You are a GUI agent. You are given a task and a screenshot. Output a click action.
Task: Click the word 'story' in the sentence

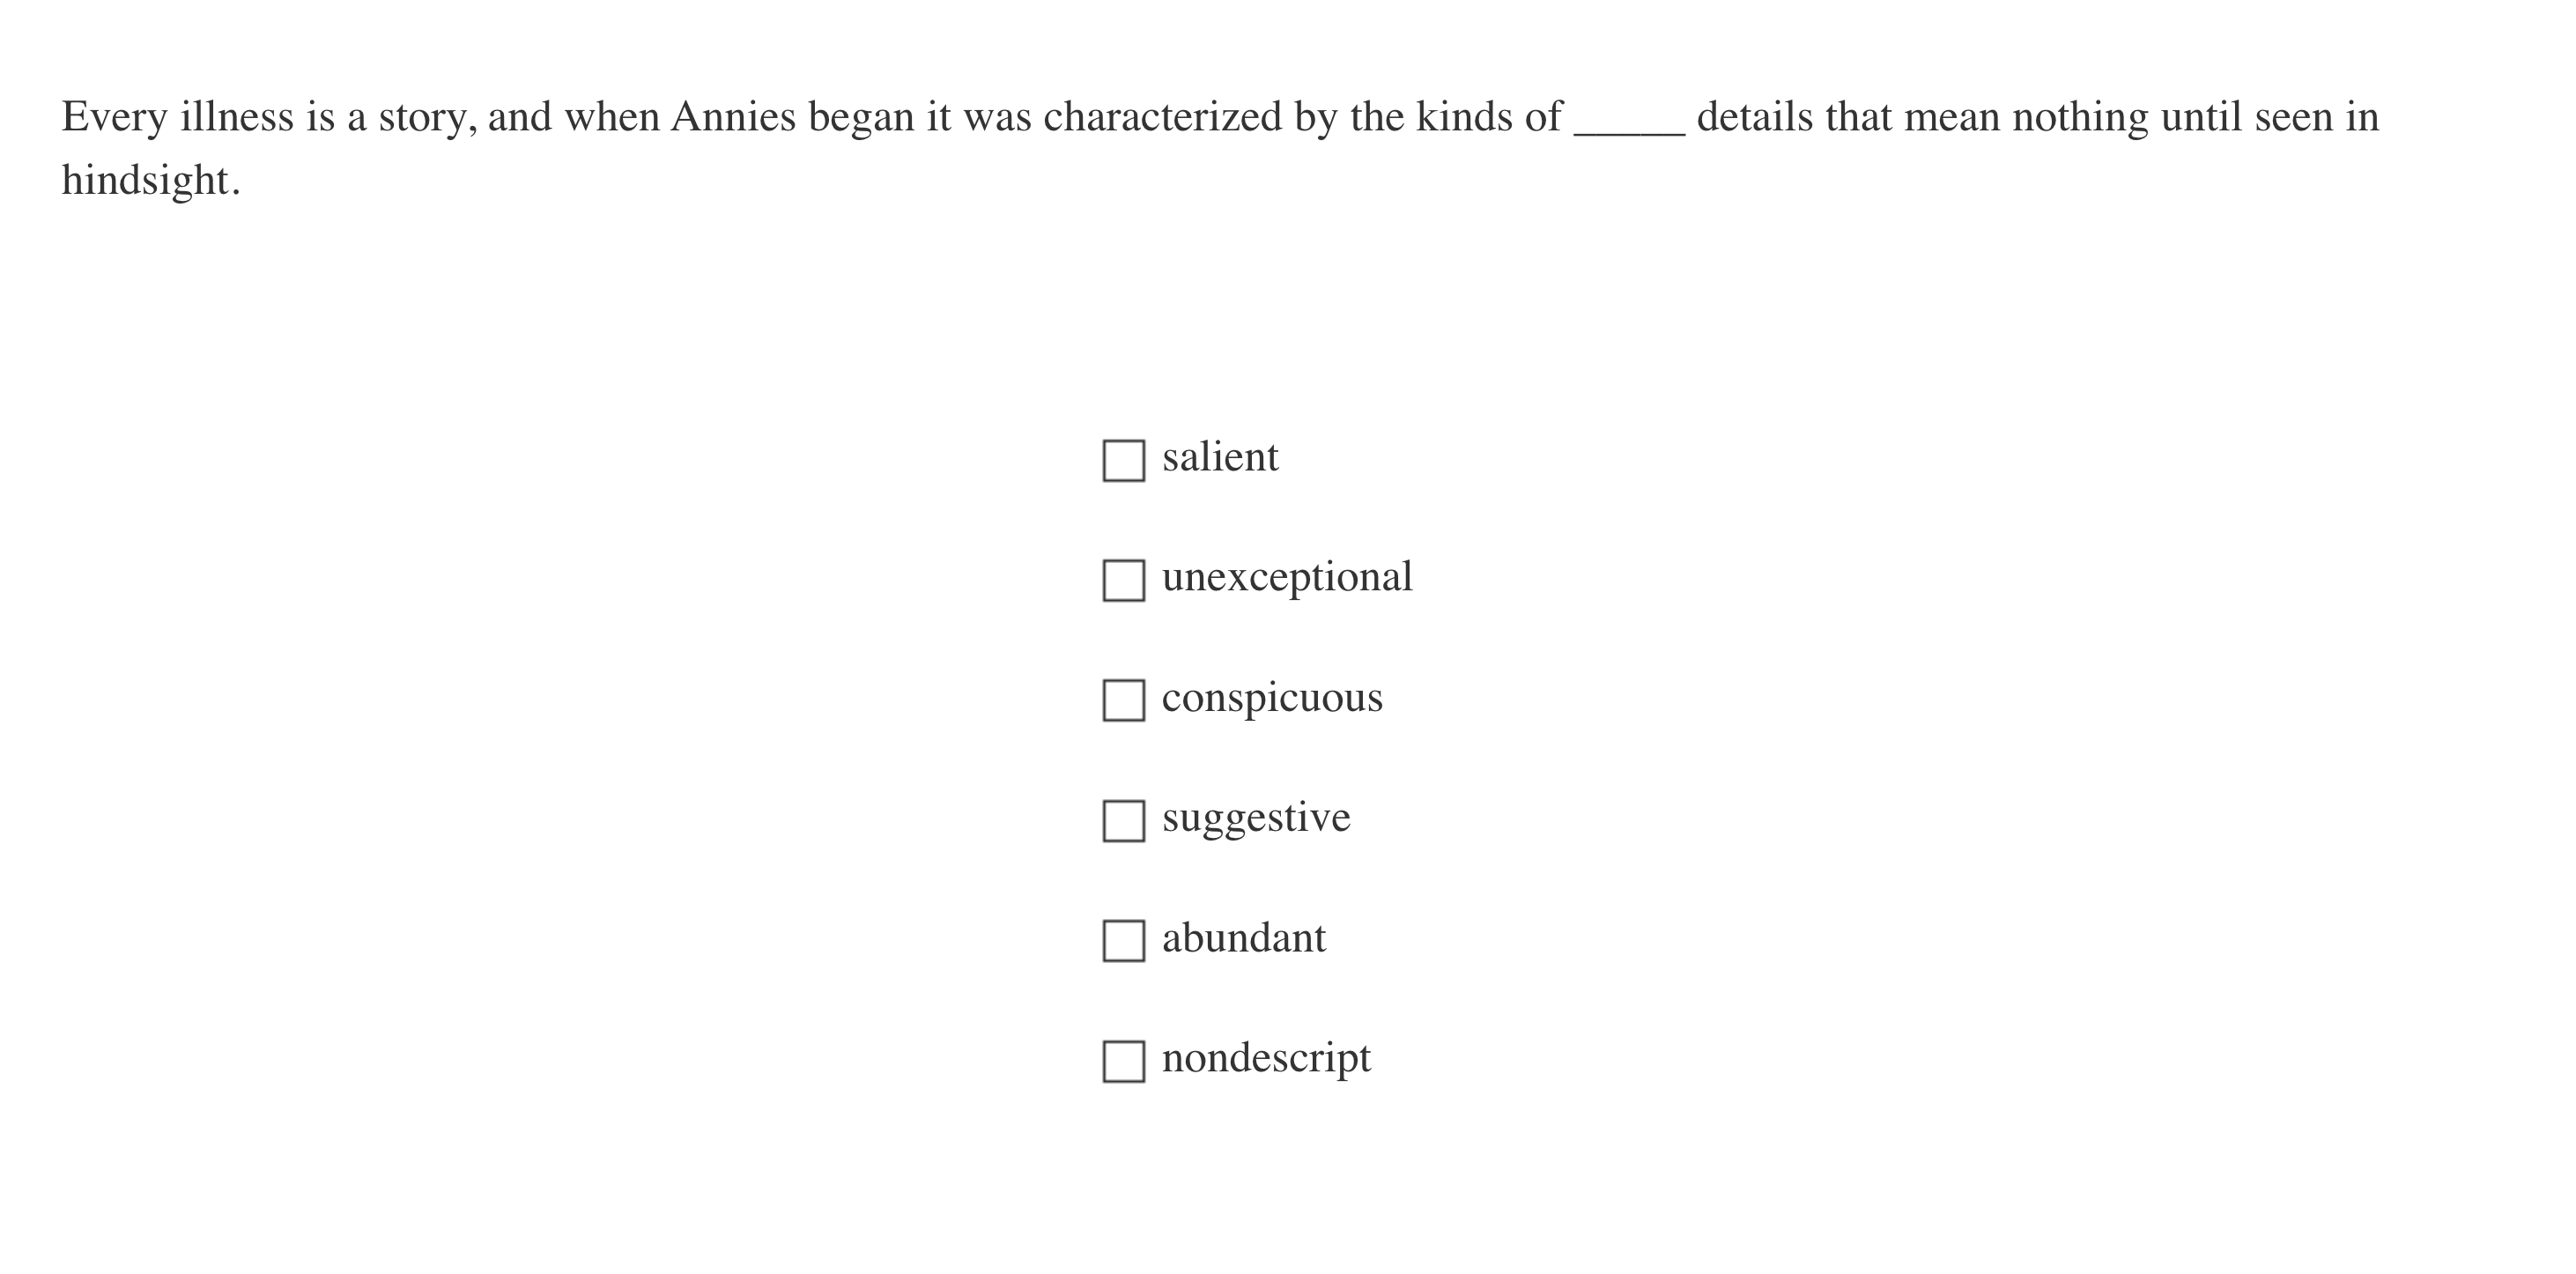421,118
